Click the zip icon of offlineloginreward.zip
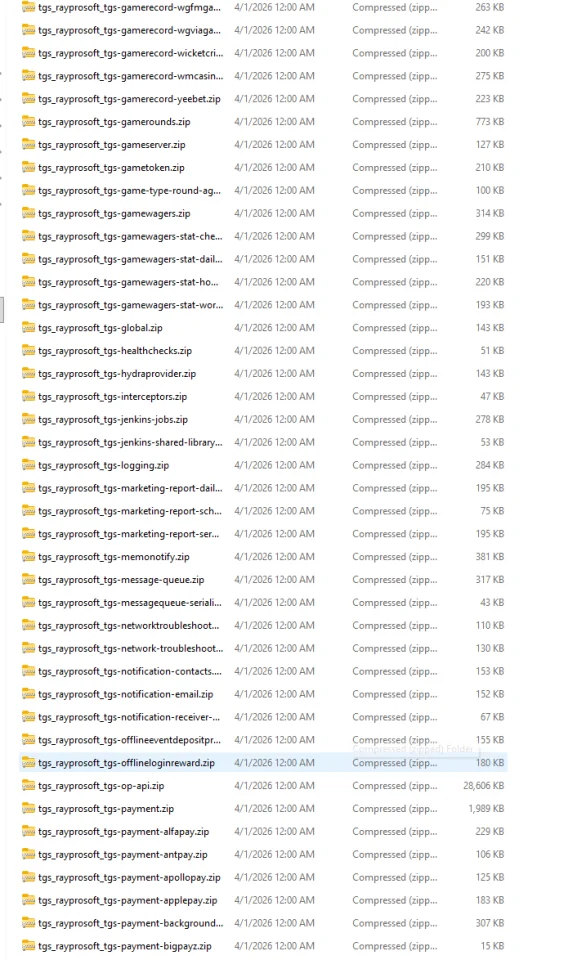 [28, 763]
